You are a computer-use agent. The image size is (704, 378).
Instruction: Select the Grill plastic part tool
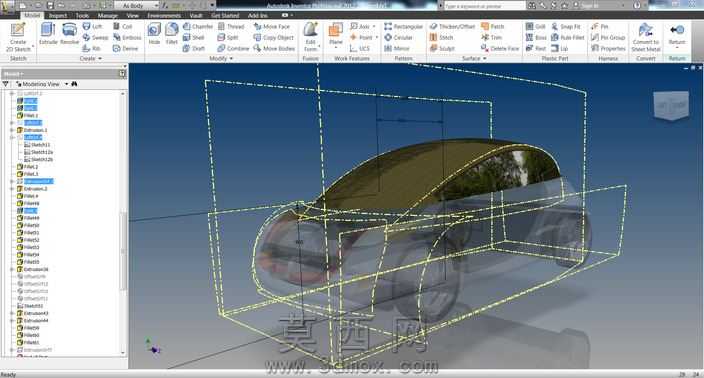click(x=535, y=27)
